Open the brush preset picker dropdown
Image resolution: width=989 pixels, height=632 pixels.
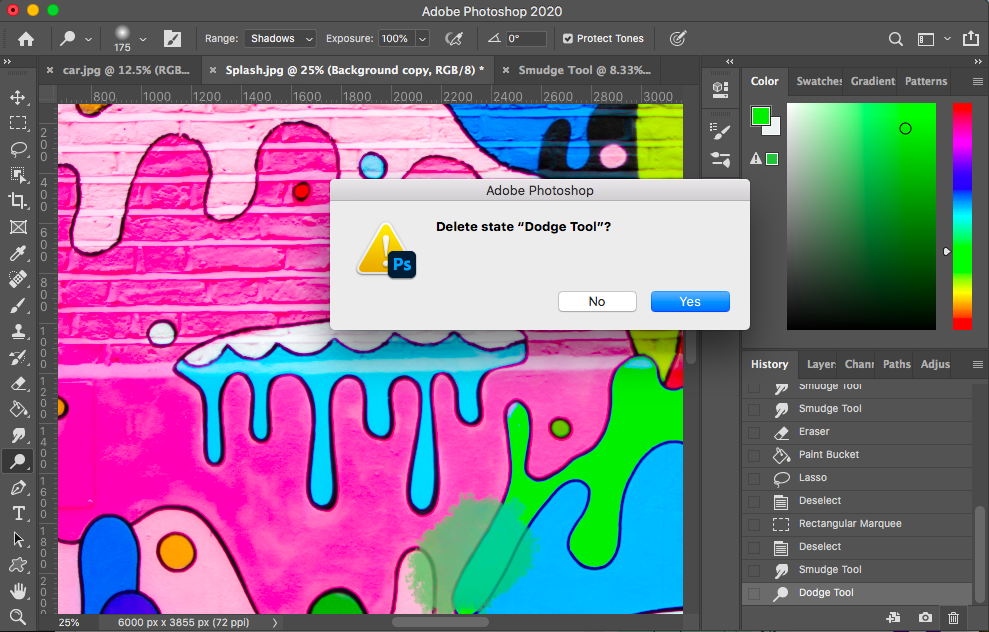click(143, 39)
